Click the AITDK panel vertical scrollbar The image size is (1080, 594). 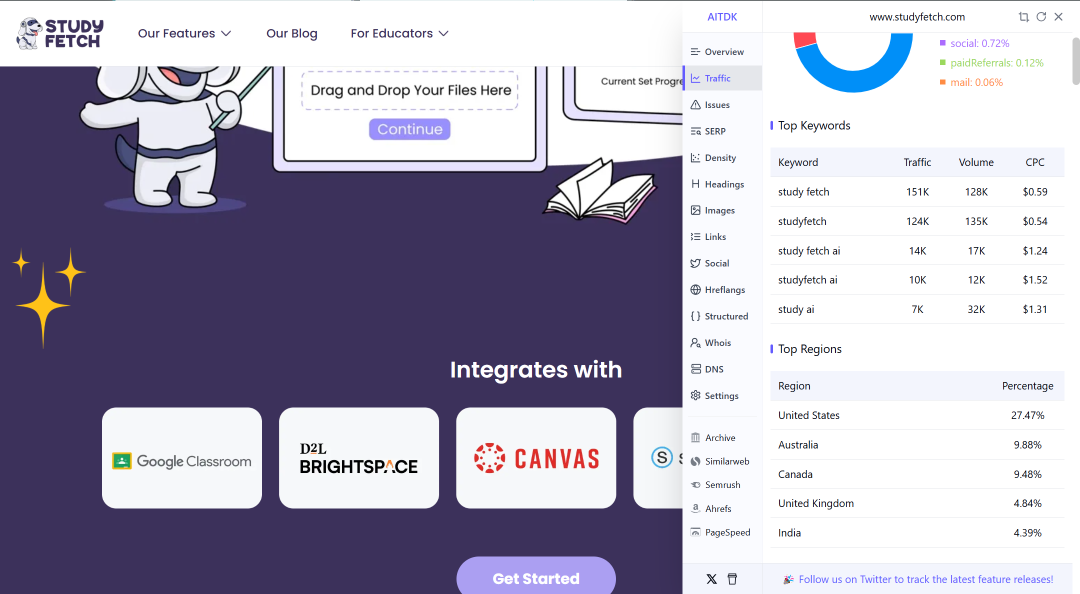click(1076, 61)
